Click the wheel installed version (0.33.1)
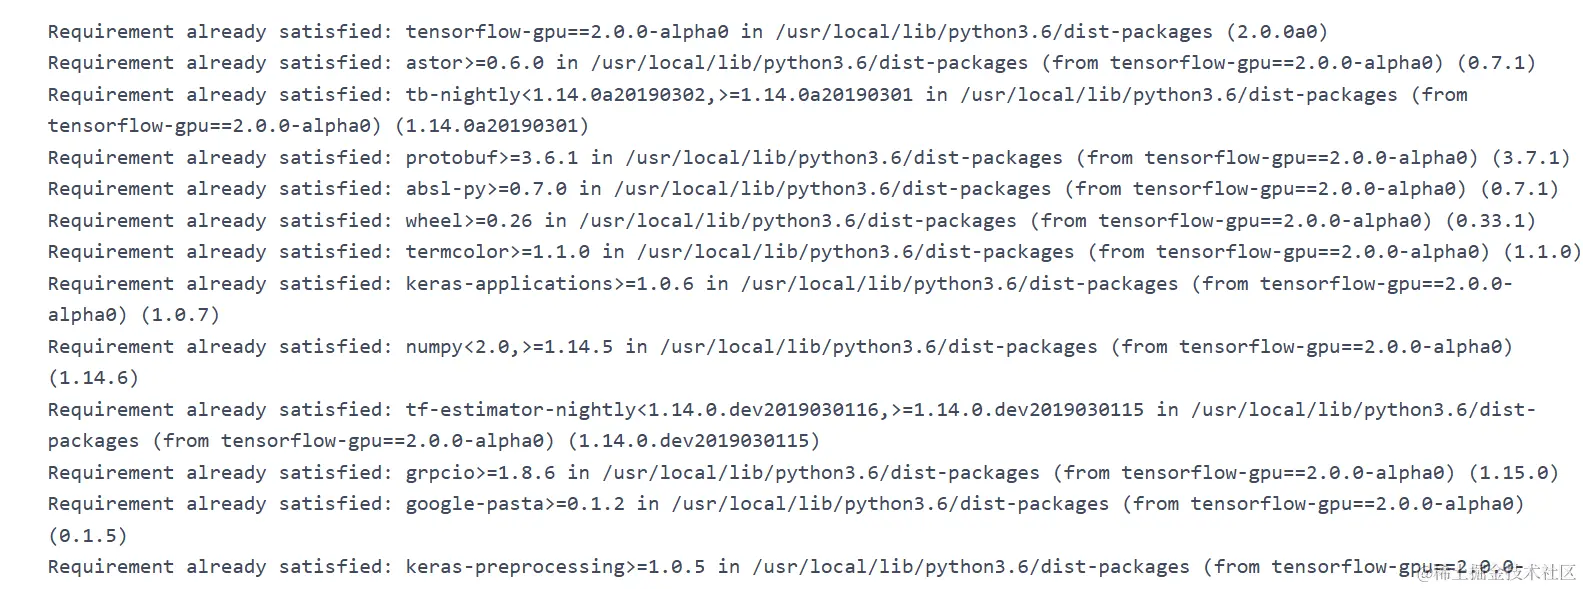1583x589 pixels. (x=1490, y=221)
